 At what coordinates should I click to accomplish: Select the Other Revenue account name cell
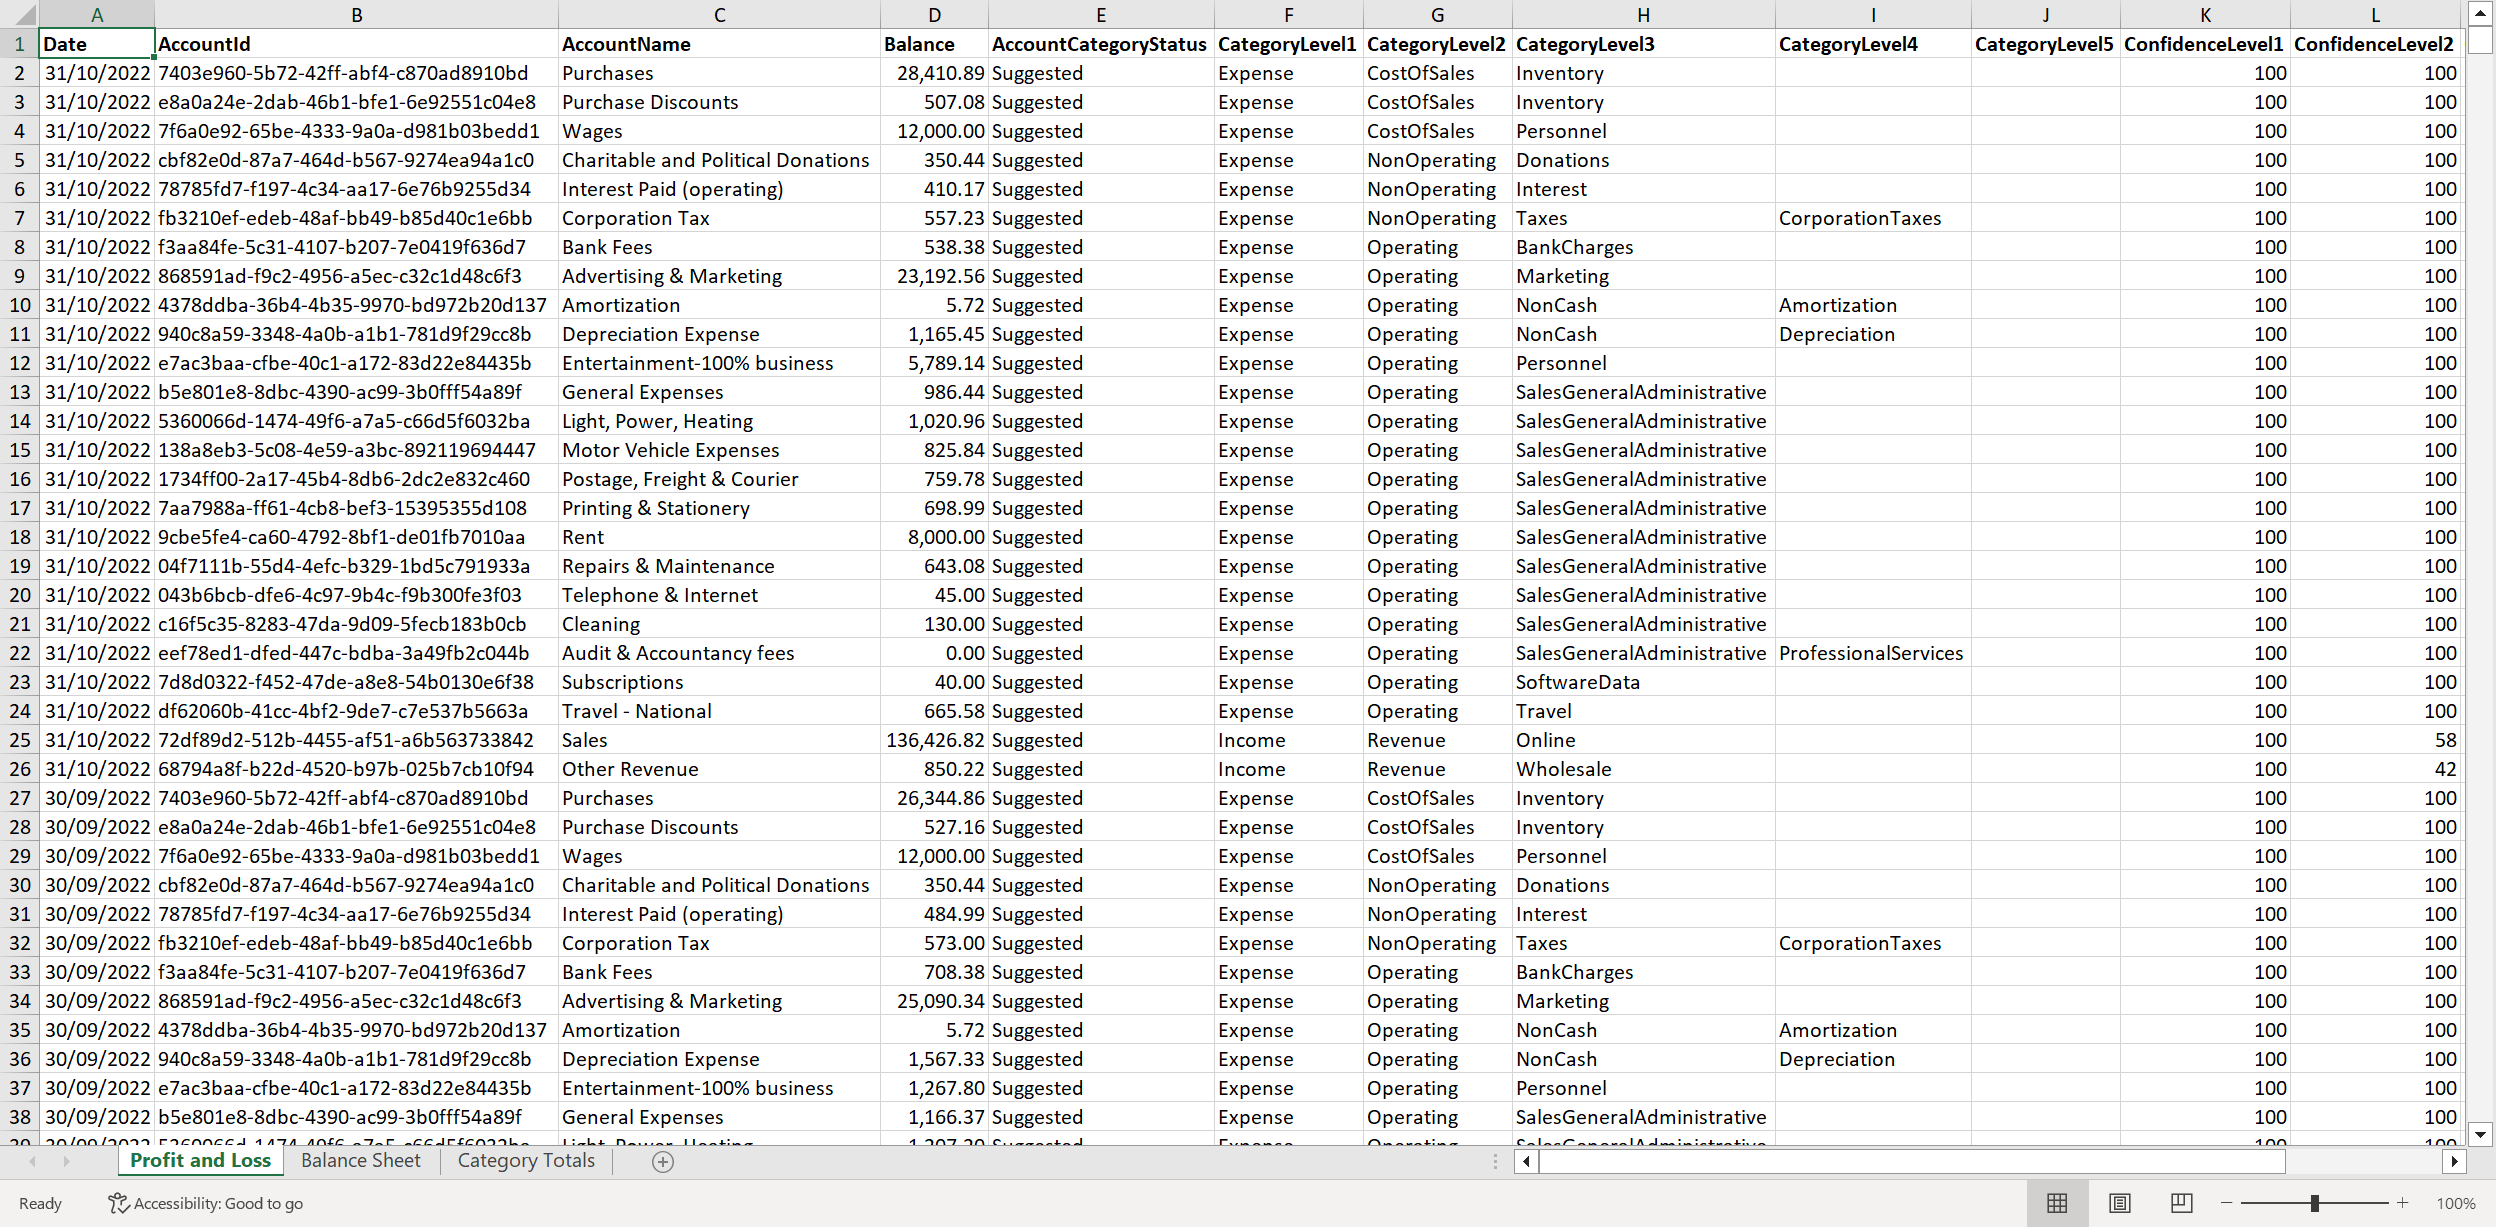[719, 769]
